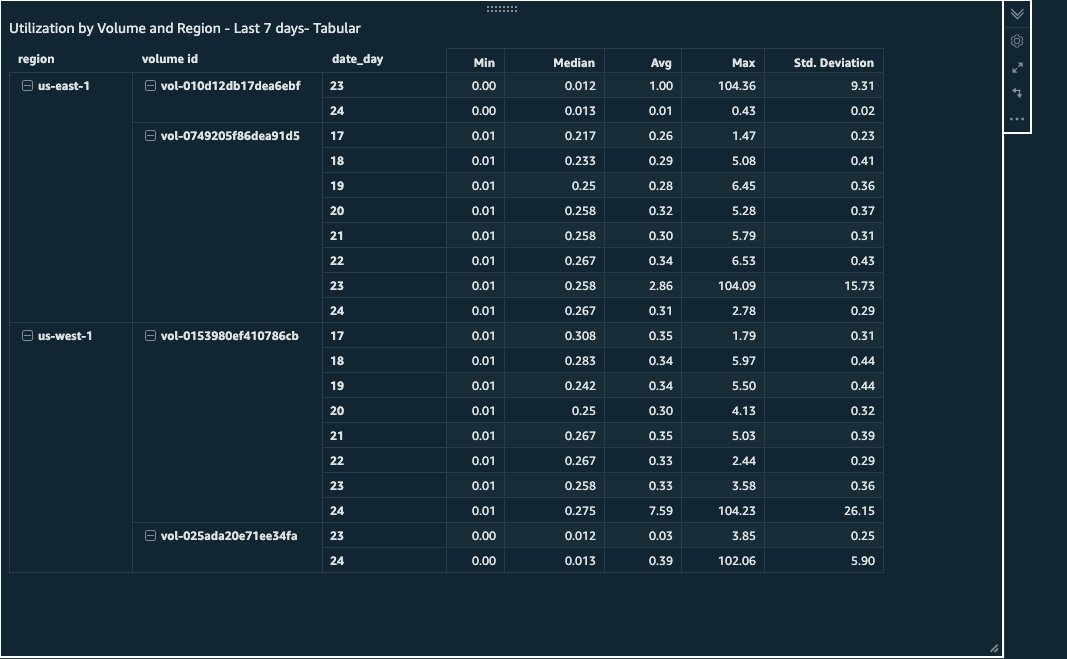Open visual settings with the gear icon

[x=1017, y=40]
